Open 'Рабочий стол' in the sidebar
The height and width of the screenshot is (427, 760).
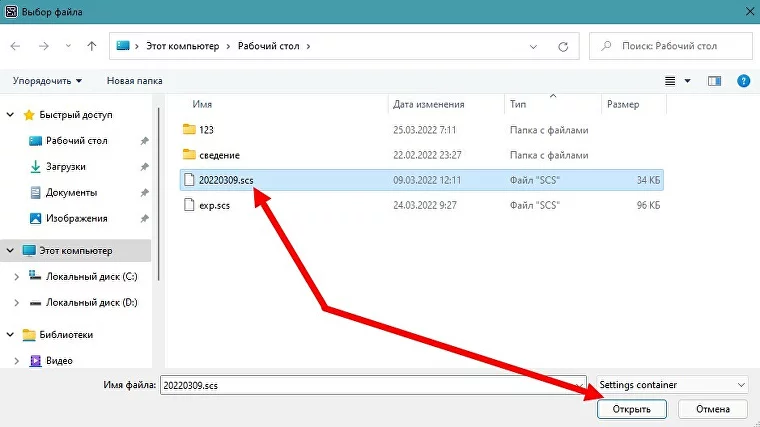77,141
